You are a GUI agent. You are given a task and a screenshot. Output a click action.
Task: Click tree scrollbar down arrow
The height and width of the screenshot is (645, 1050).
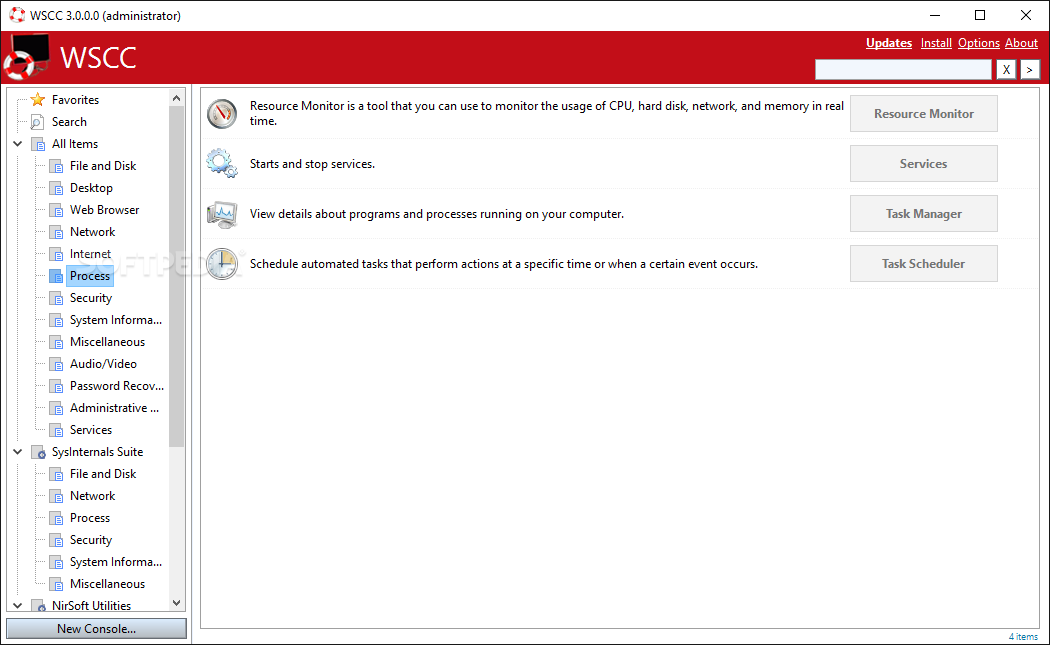pyautogui.click(x=176, y=603)
